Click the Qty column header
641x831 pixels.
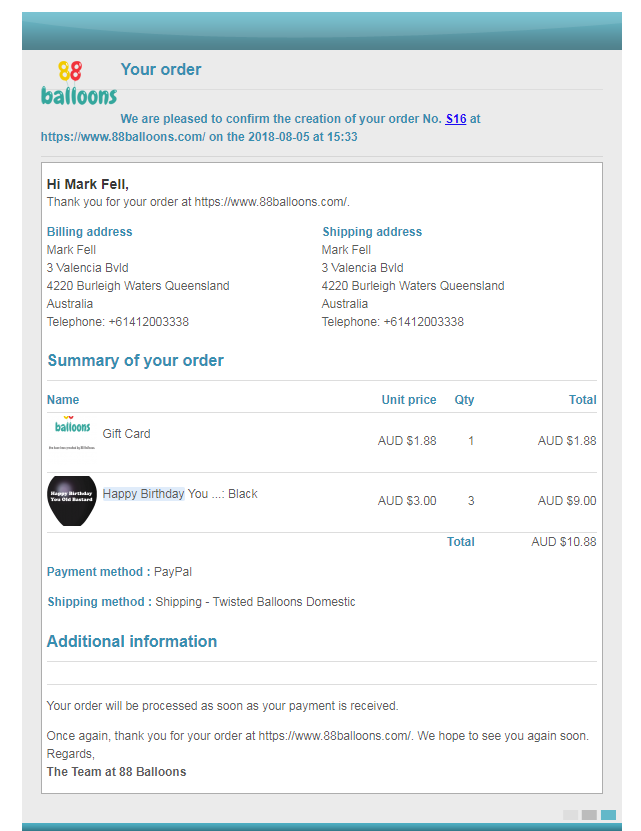[x=464, y=400]
